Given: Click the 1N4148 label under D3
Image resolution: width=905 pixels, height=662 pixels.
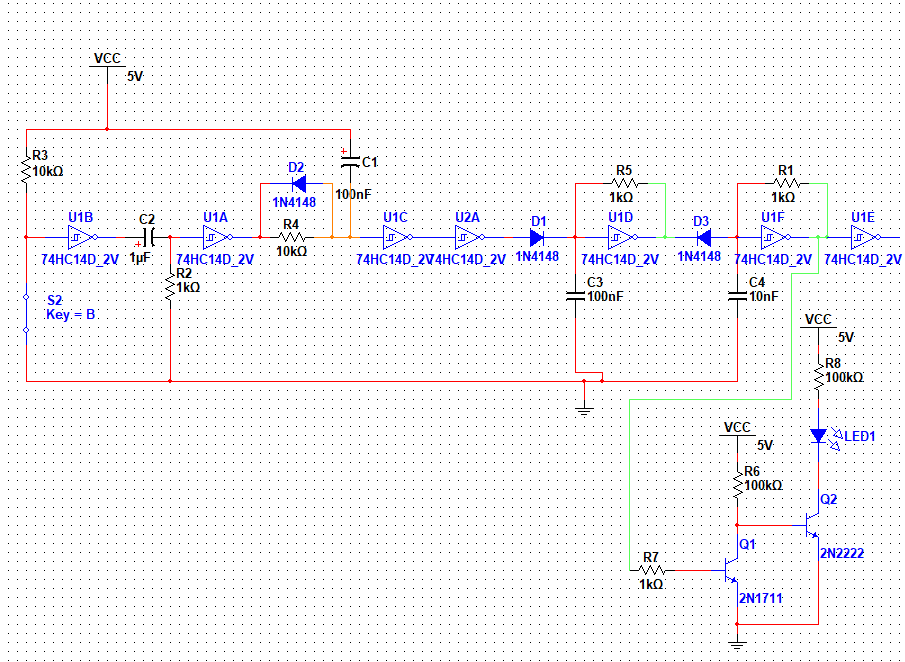Looking at the screenshot, I should point(699,256).
